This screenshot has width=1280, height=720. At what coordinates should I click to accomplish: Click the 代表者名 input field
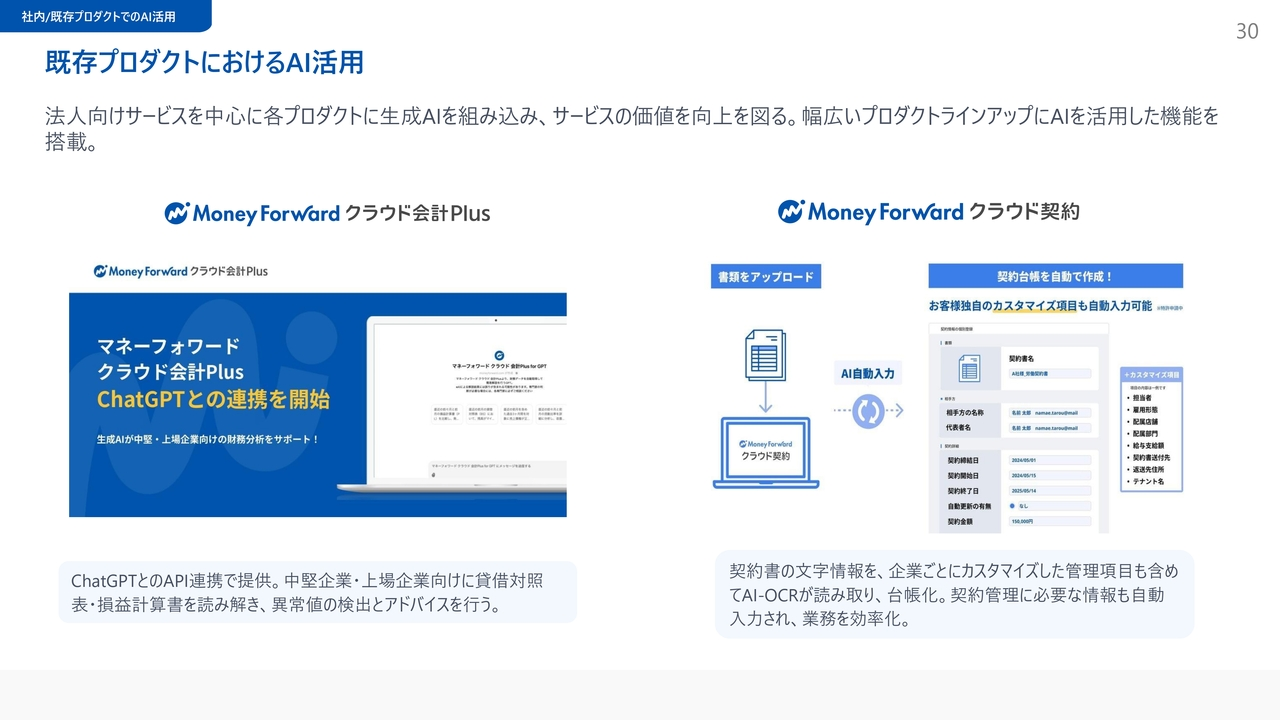coord(1049,428)
